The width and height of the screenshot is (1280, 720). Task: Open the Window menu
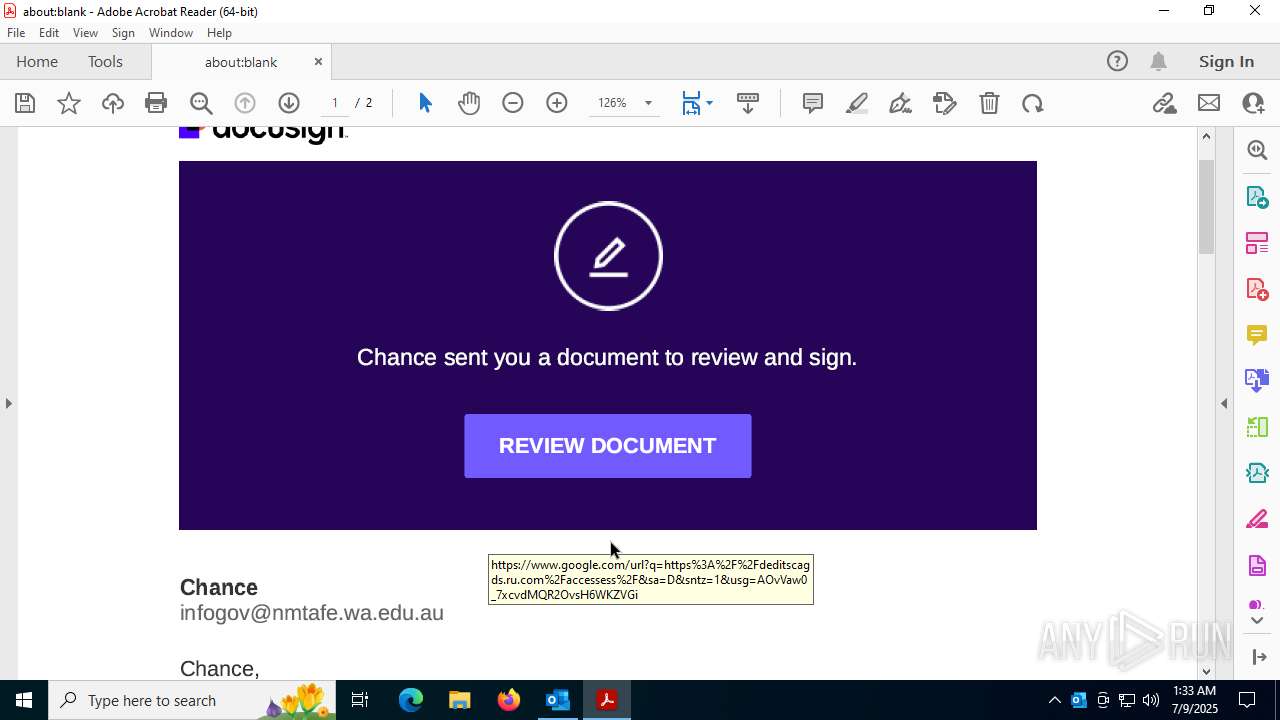coord(171,33)
